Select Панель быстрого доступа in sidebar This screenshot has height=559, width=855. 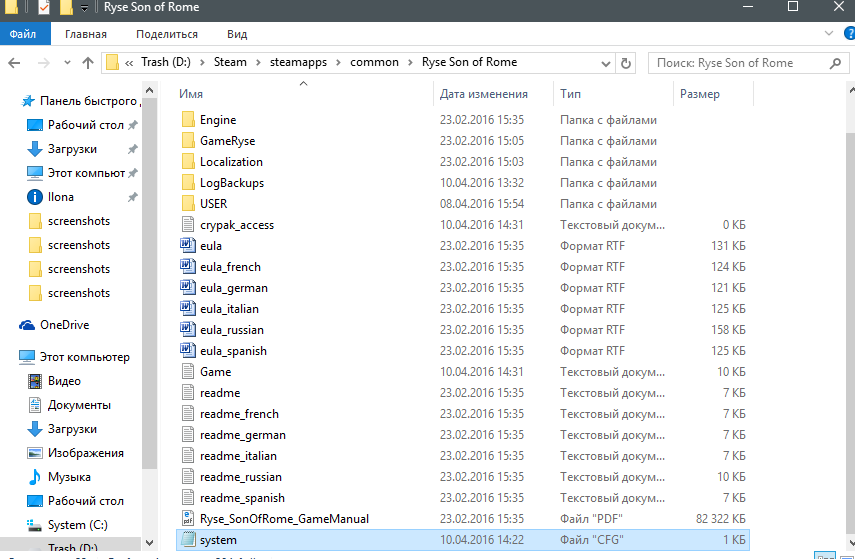[80, 101]
